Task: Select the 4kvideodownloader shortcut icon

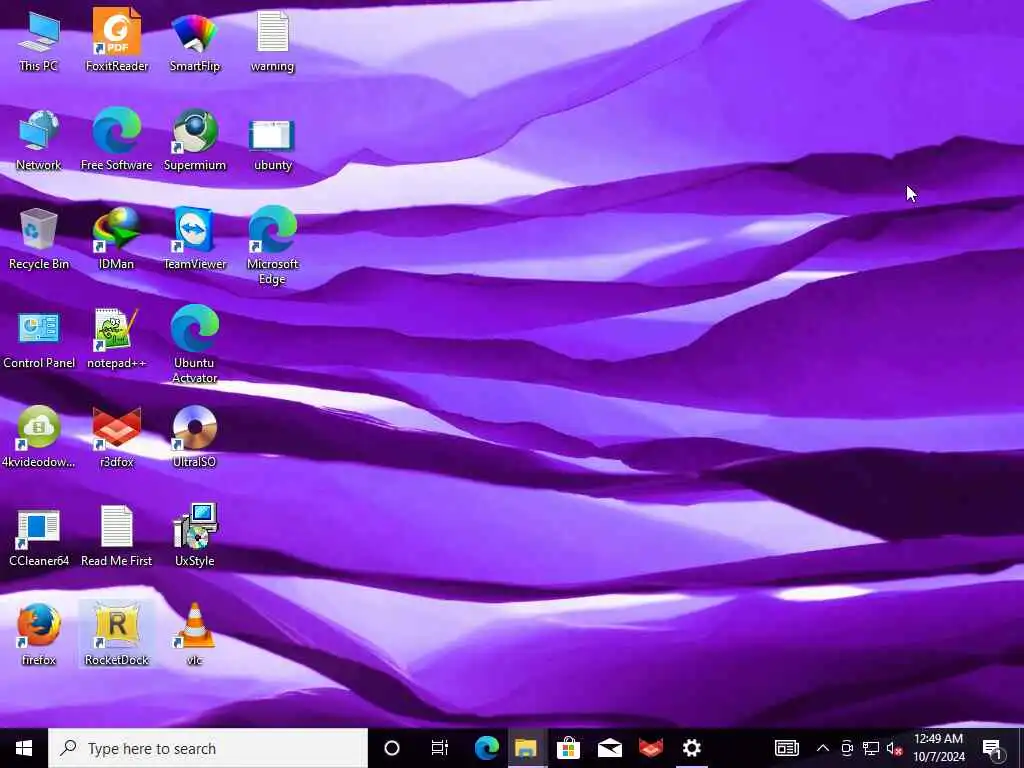Action: 39,437
